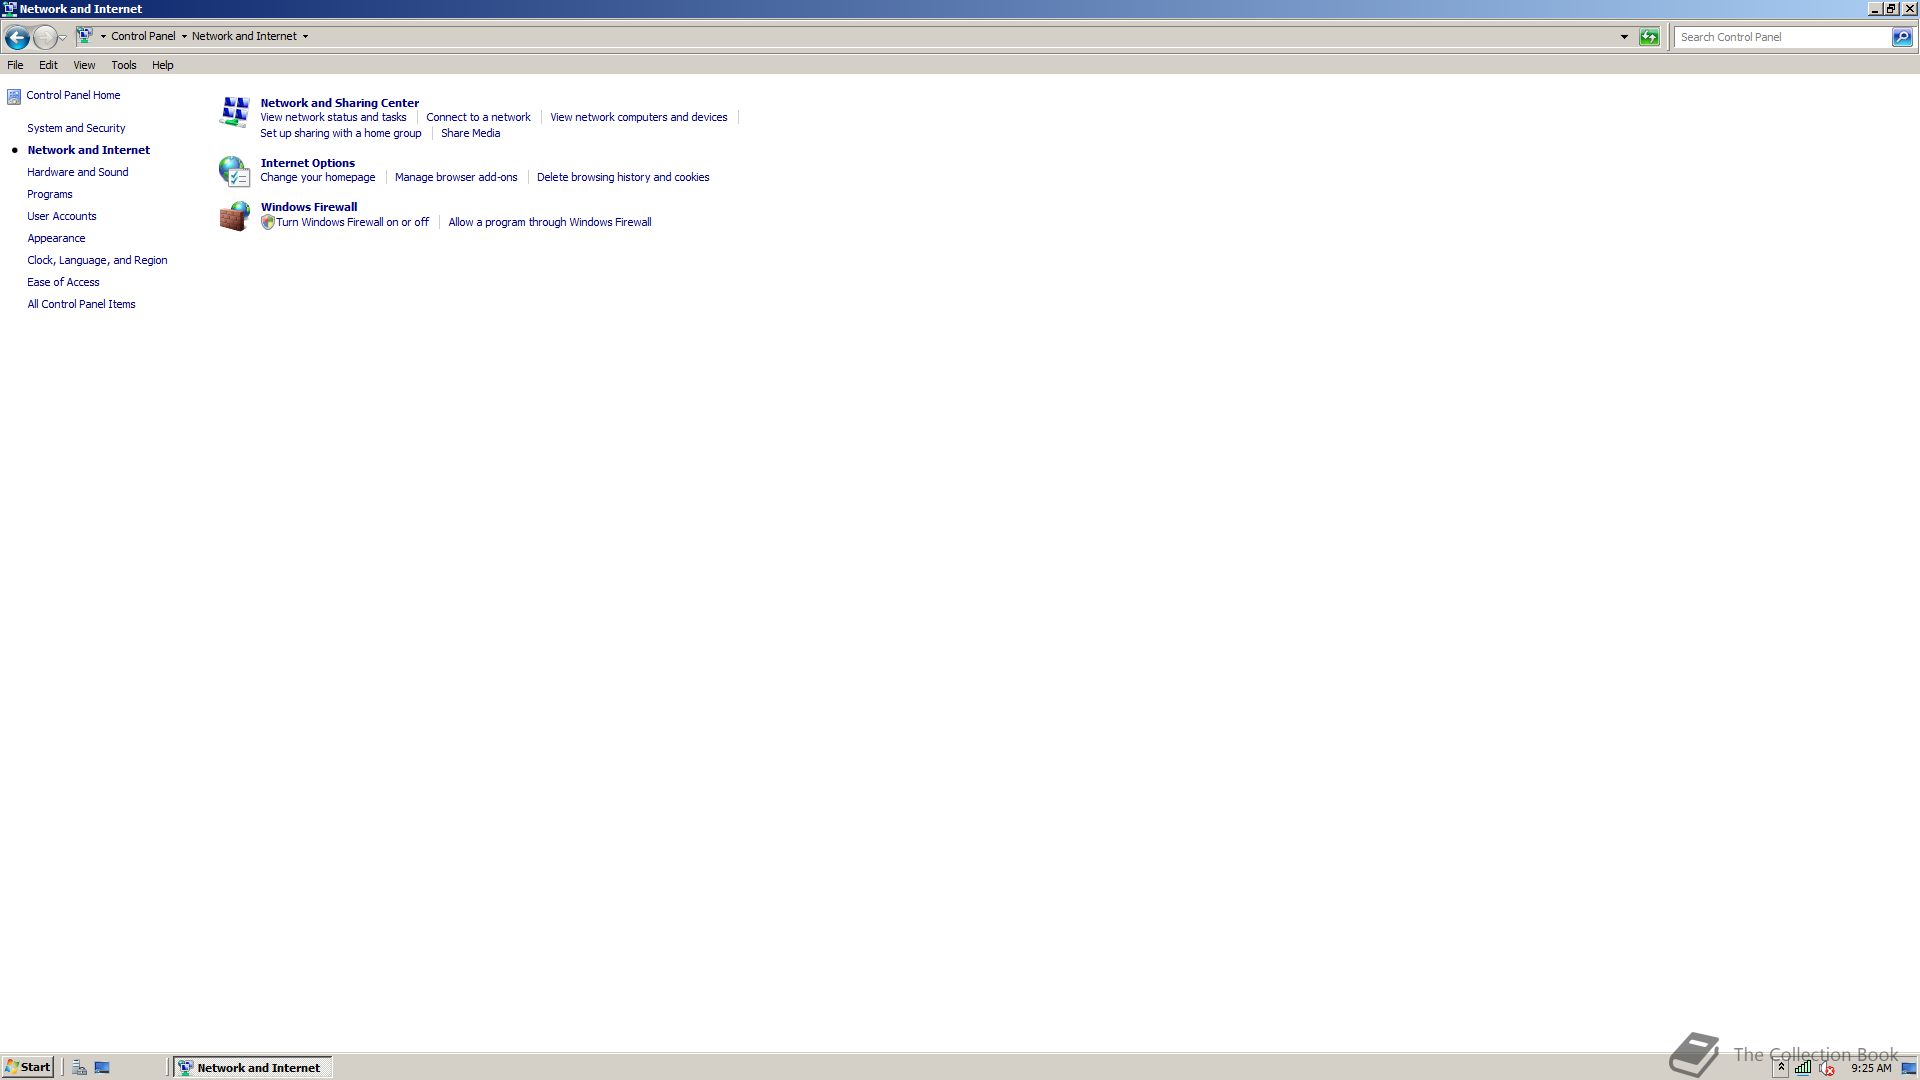Click the desktop icon at taskbar end
The image size is (1920, 1080).
coord(1908,1068)
